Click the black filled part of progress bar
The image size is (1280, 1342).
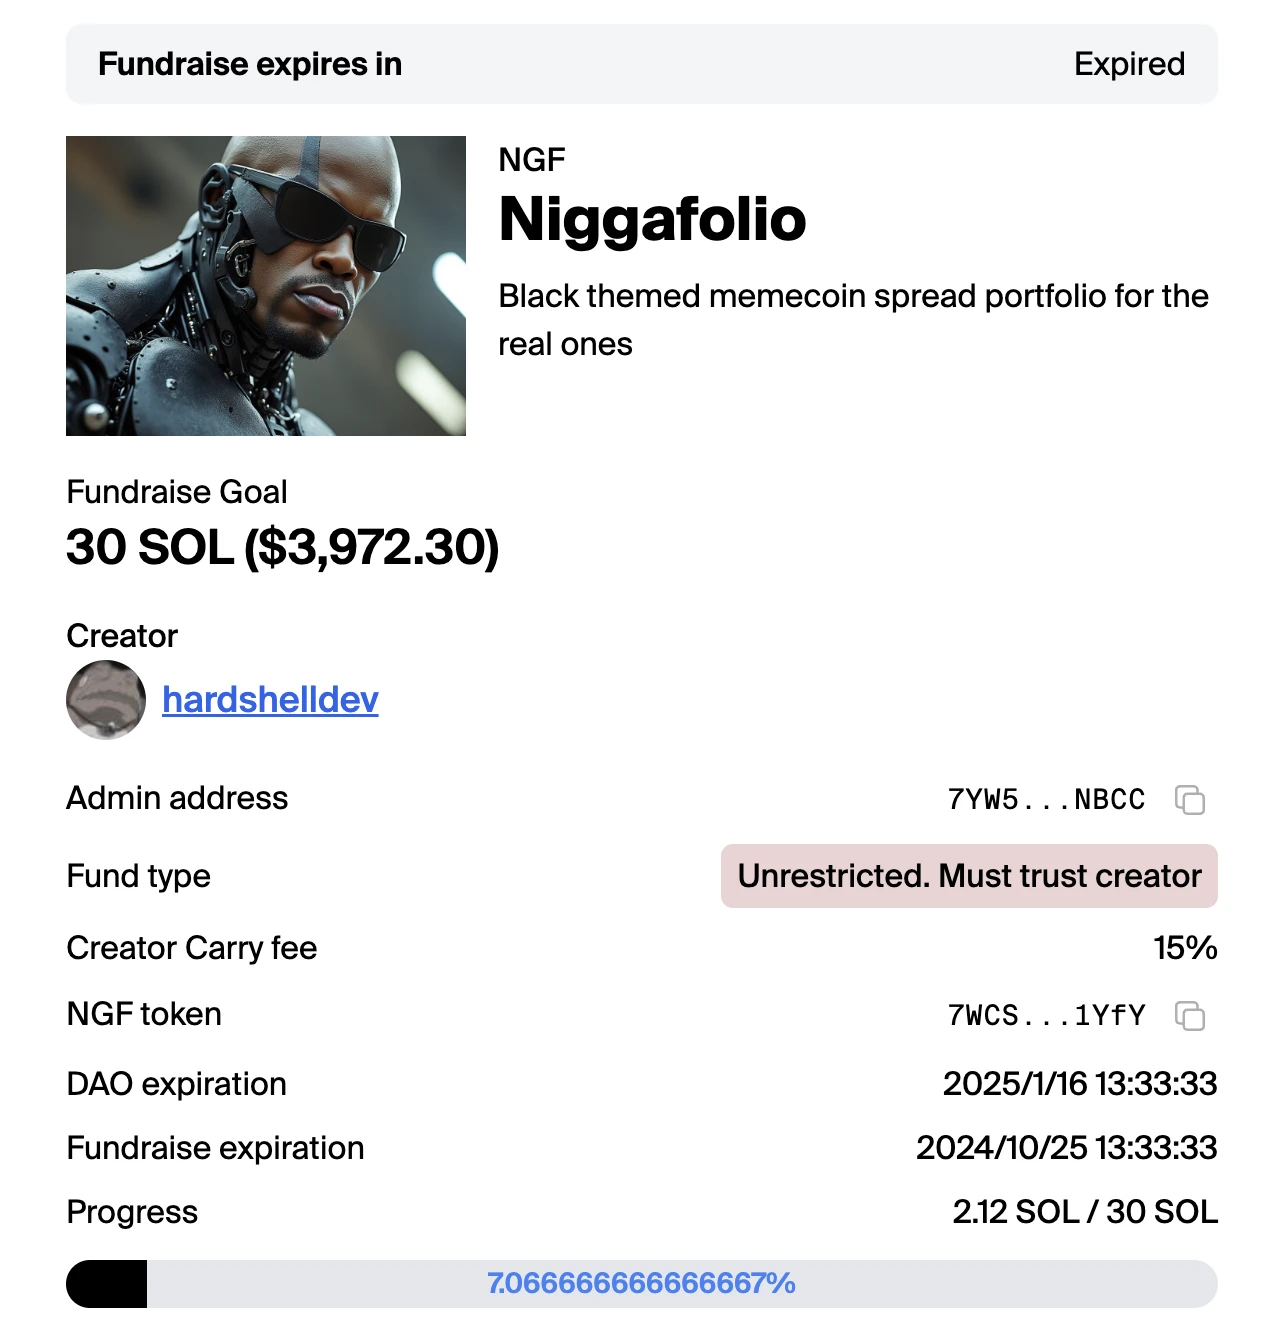106,1284
